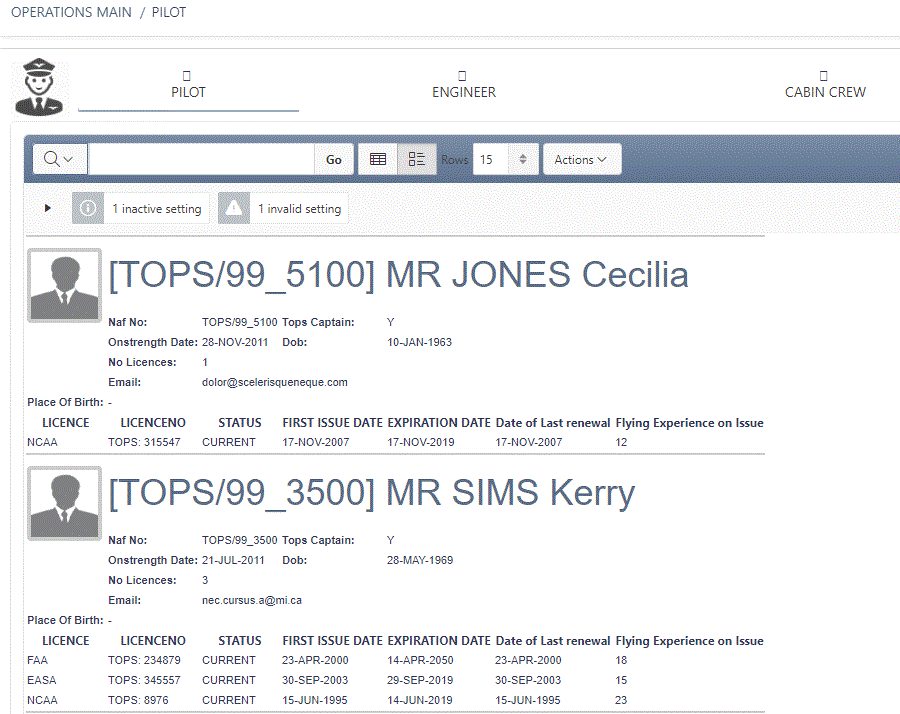900x714 pixels.
Task: Click the pilot avatar icon in header
Action: [39, 87]
